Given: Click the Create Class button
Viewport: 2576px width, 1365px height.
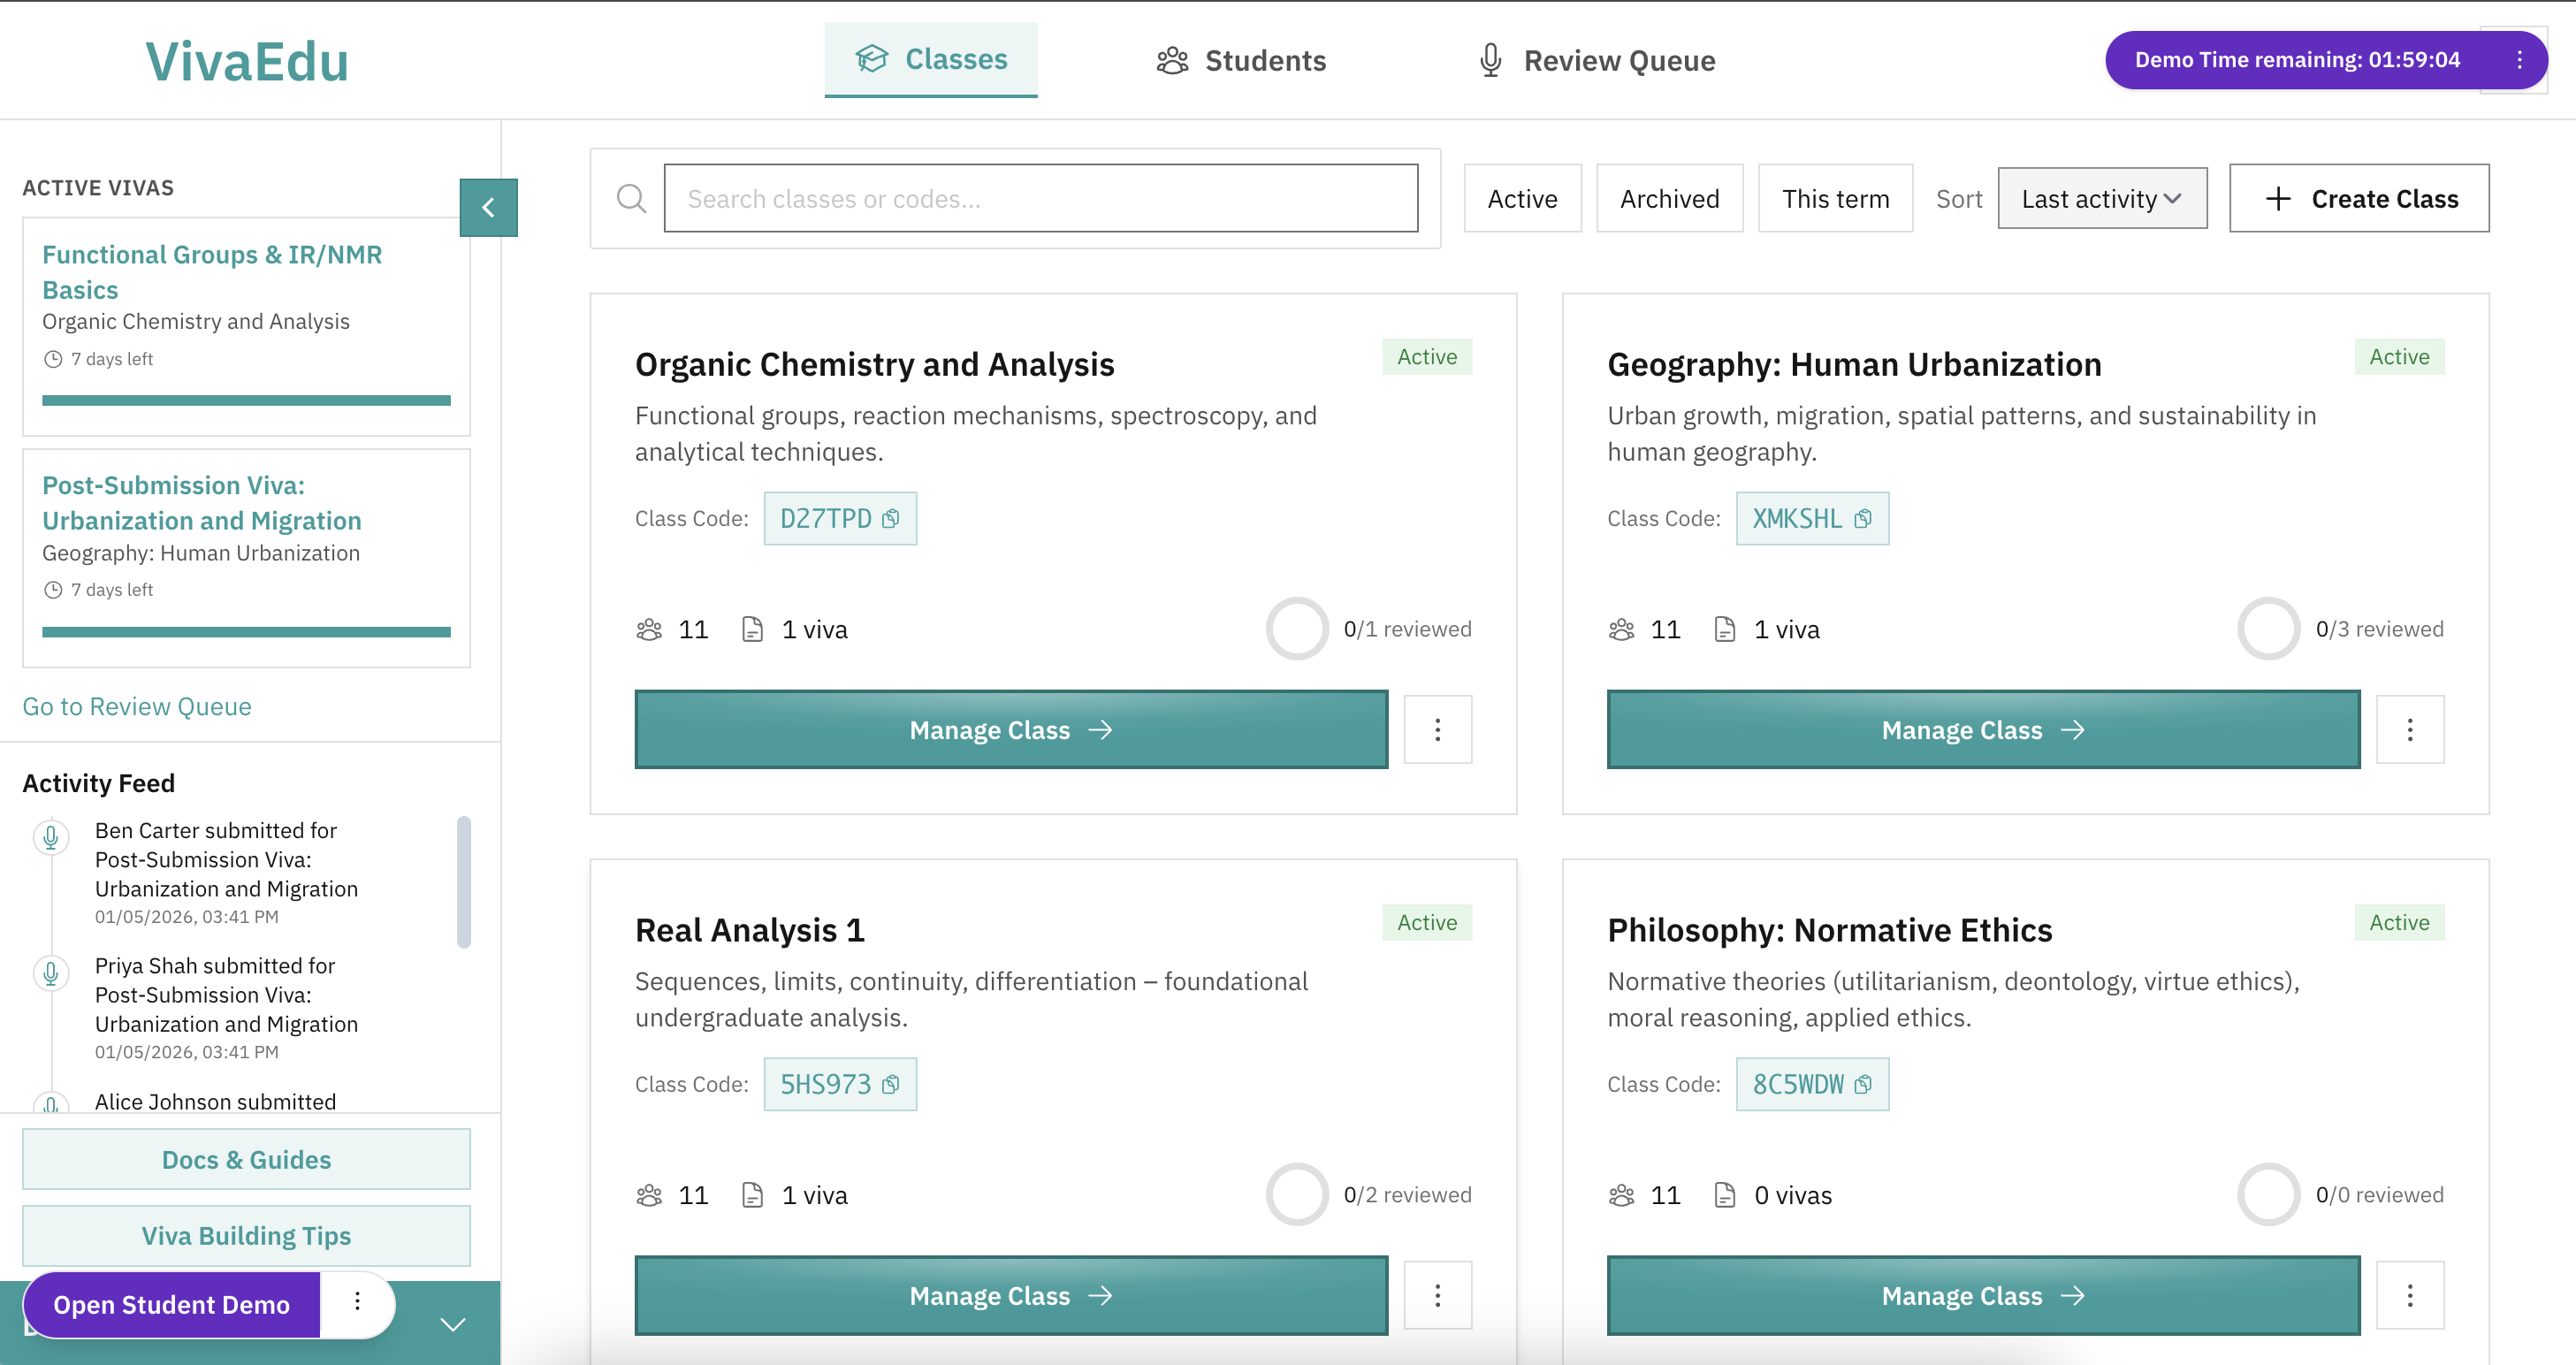Looking at the screenshot, I should coord(2358,198).
